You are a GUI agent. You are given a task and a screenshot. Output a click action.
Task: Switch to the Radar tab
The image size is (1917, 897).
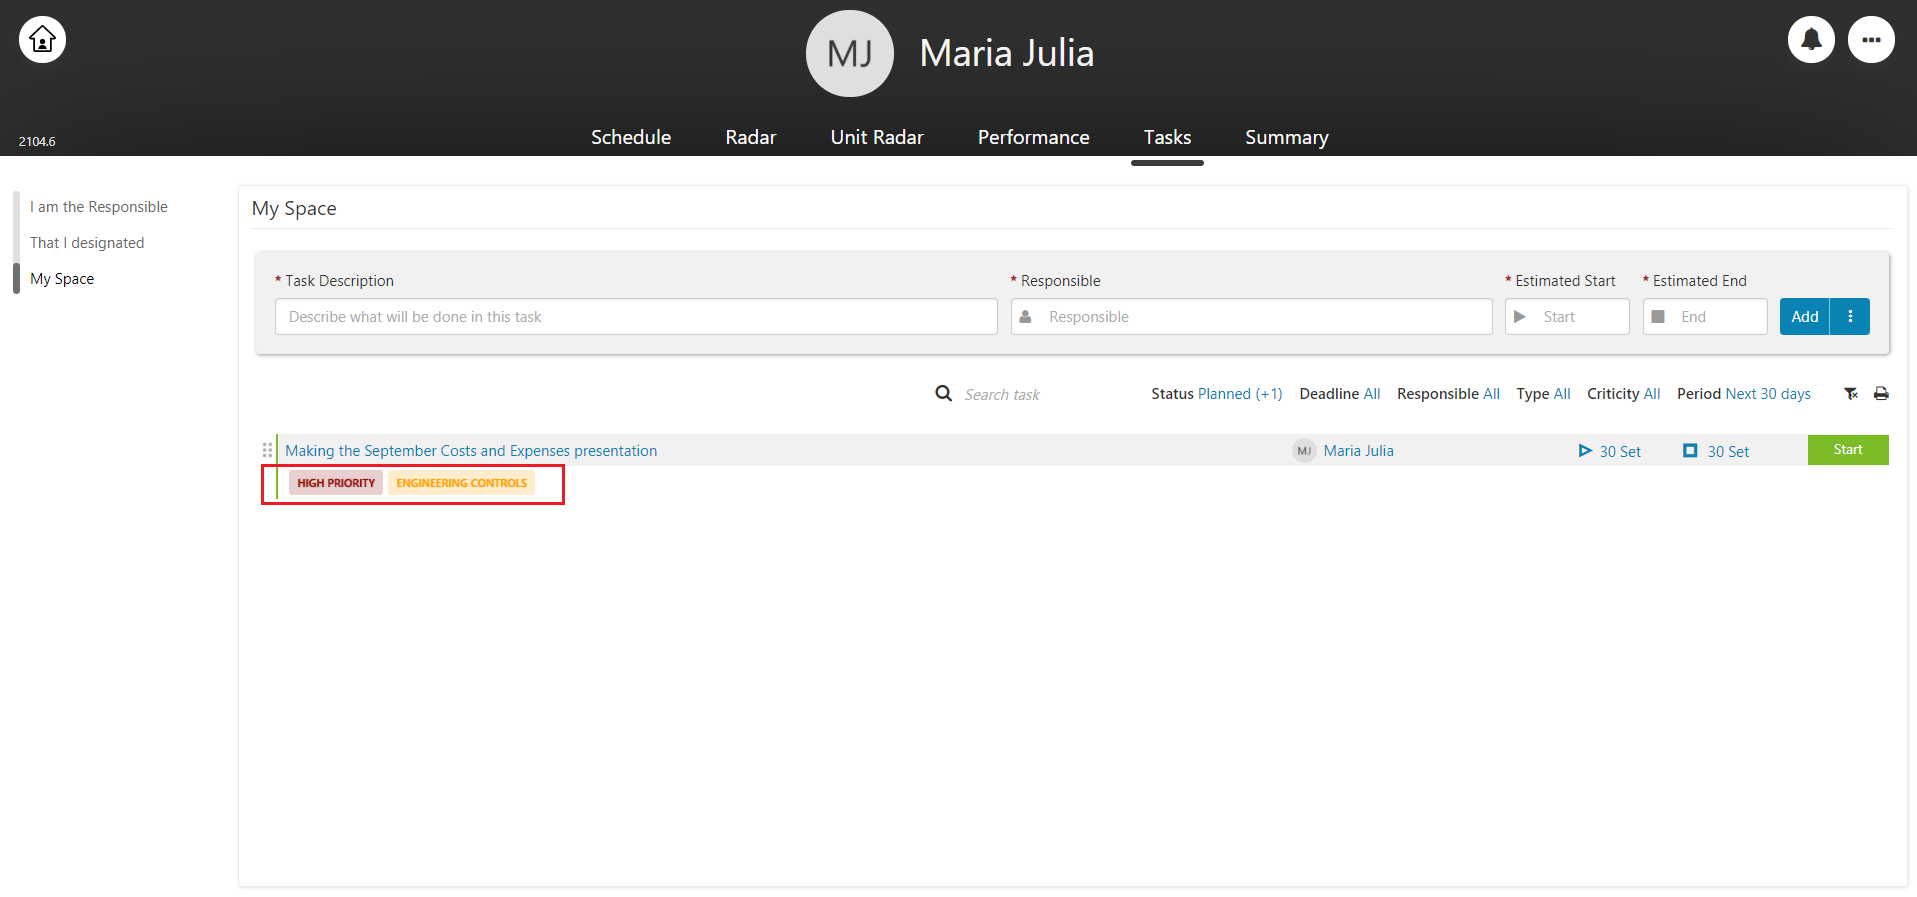coord(751,137)
